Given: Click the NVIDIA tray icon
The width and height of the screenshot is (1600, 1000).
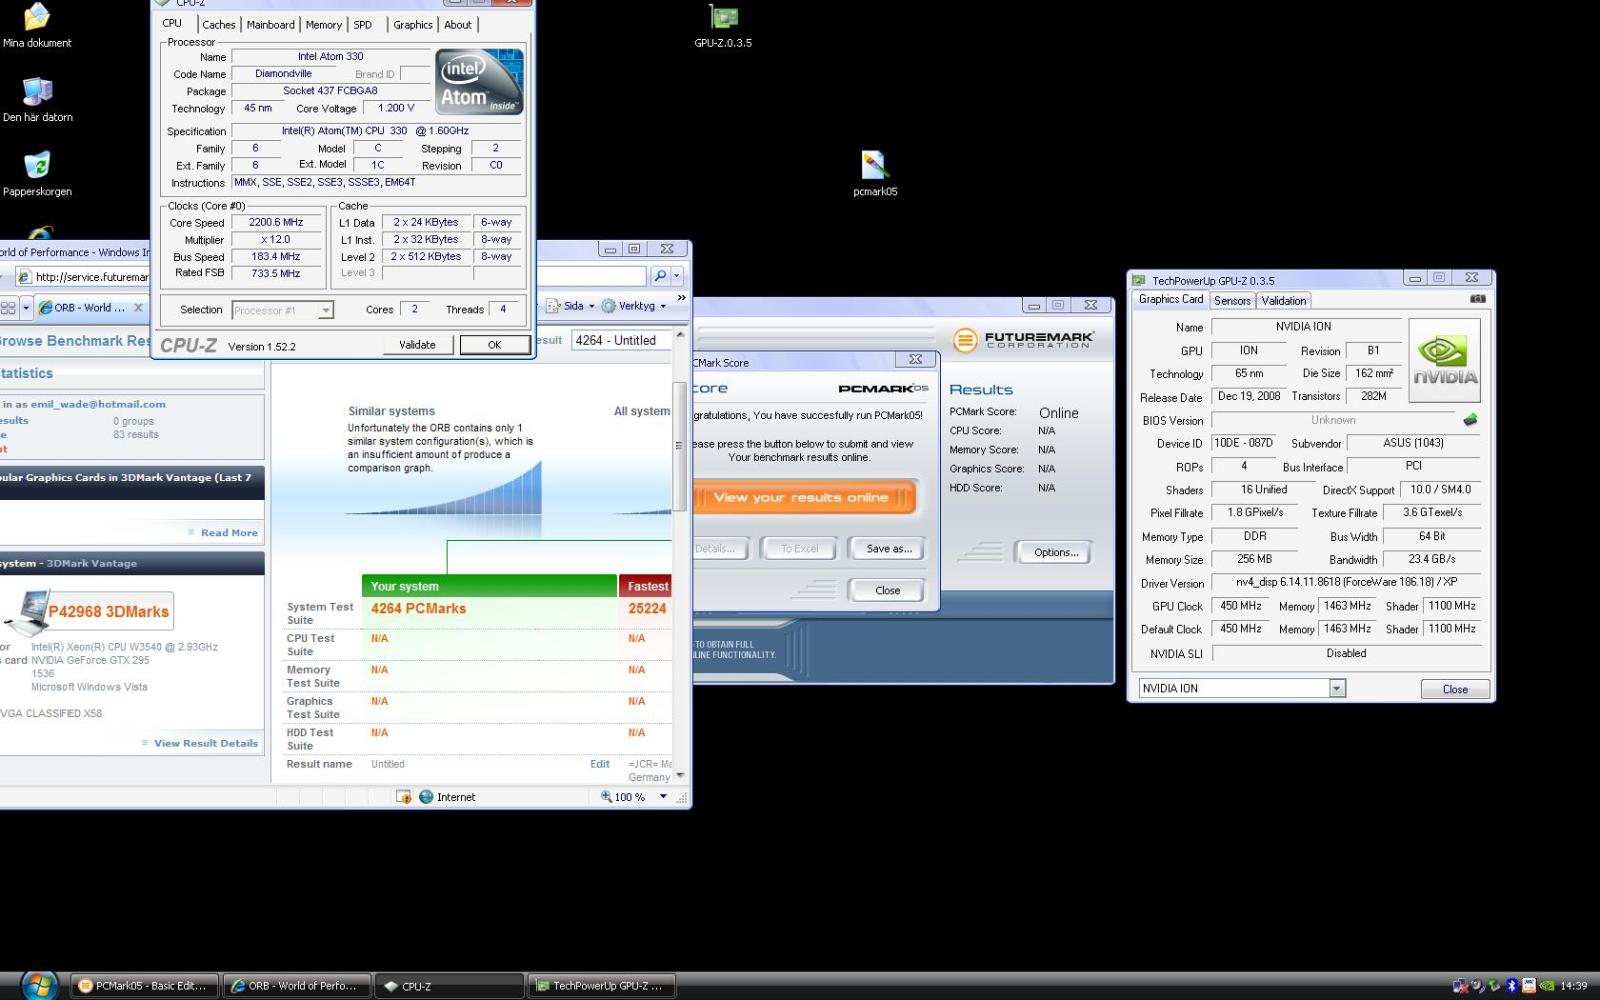Looking at the screenshot, I should click(1546, 986).
